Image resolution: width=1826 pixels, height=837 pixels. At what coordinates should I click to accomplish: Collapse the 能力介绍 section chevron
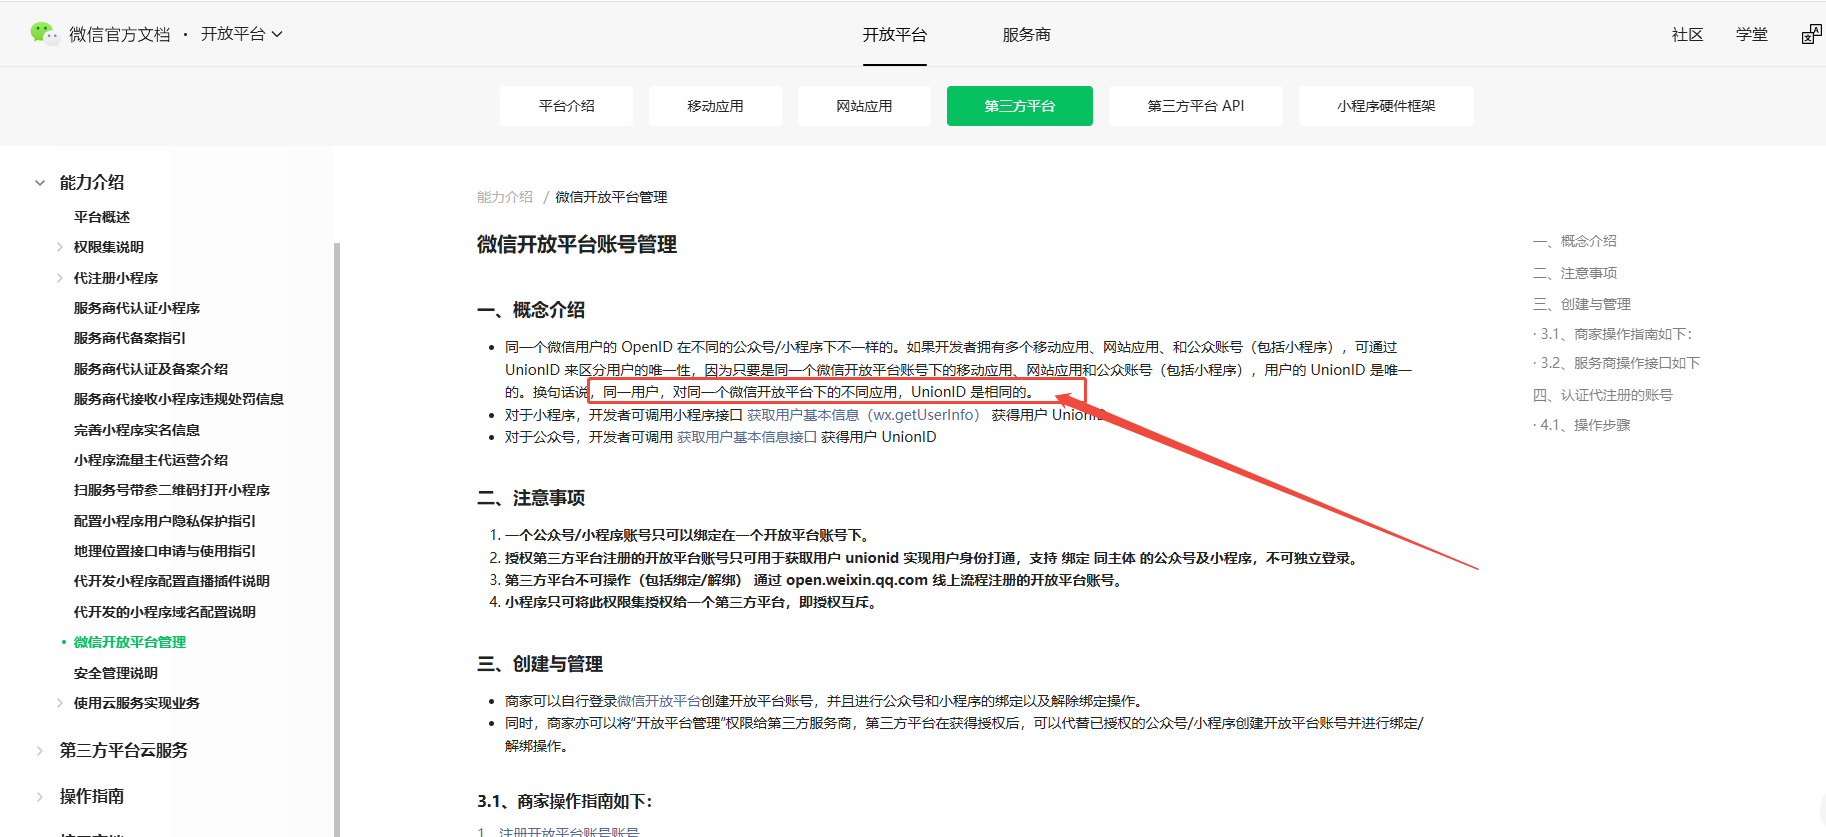tap(40, 183)
